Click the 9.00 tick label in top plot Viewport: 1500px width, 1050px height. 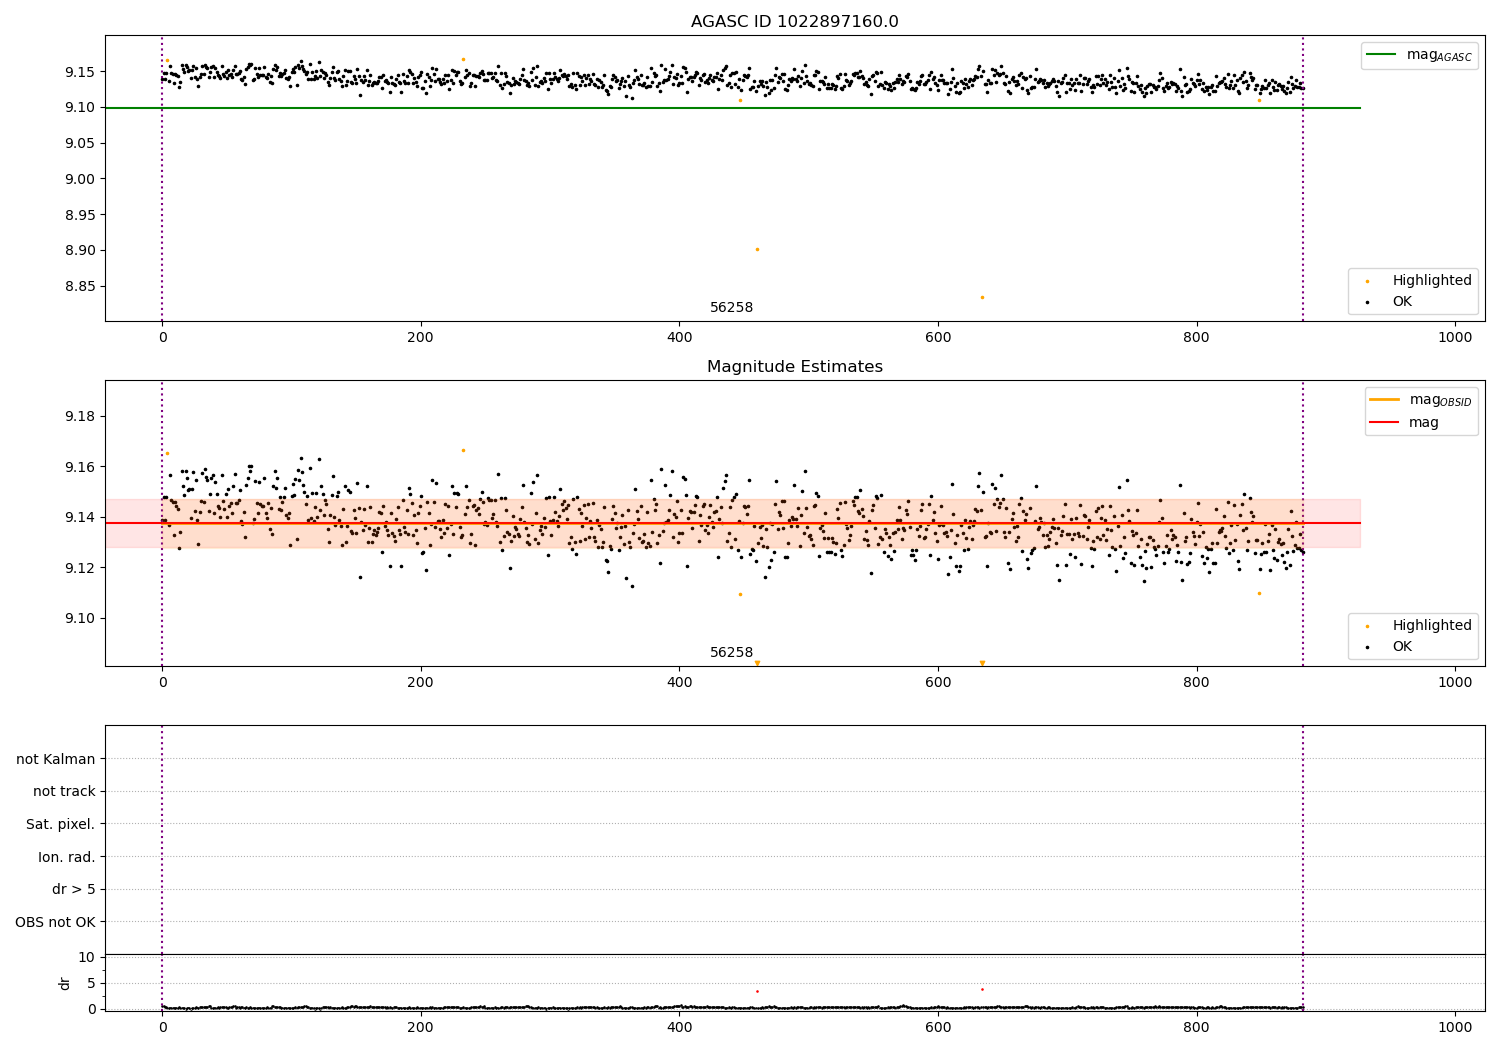80,179
